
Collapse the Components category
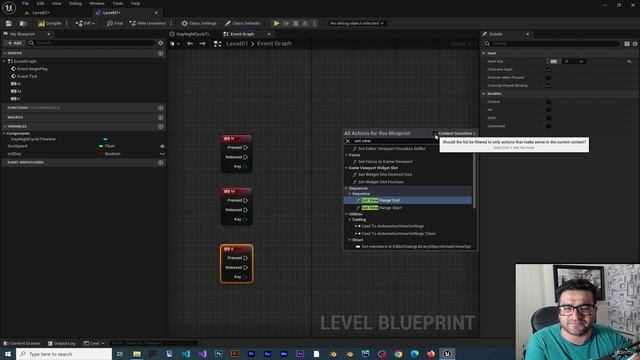click(4, 133)
